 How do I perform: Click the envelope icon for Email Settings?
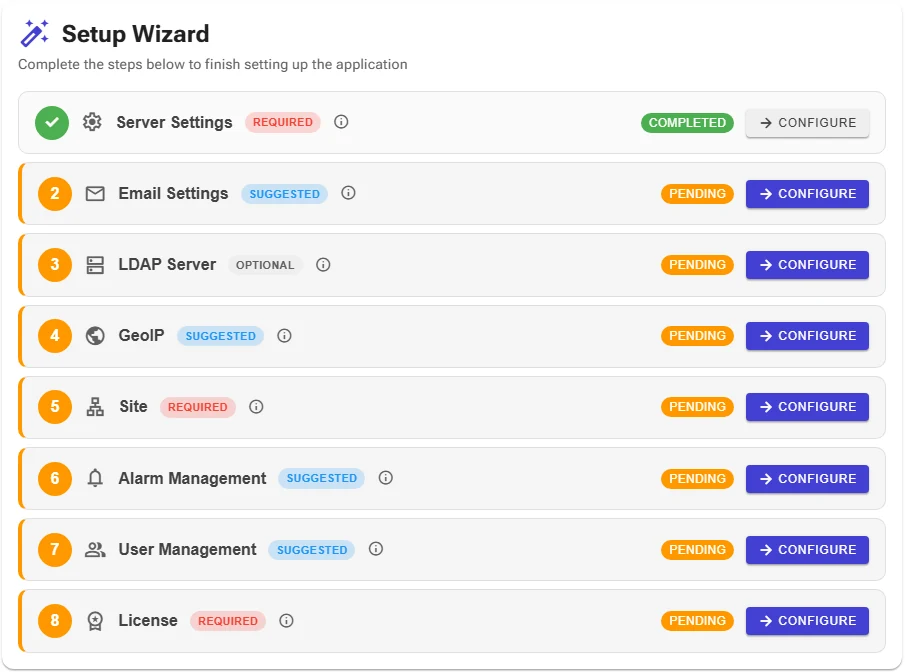(x=95, y=193)
